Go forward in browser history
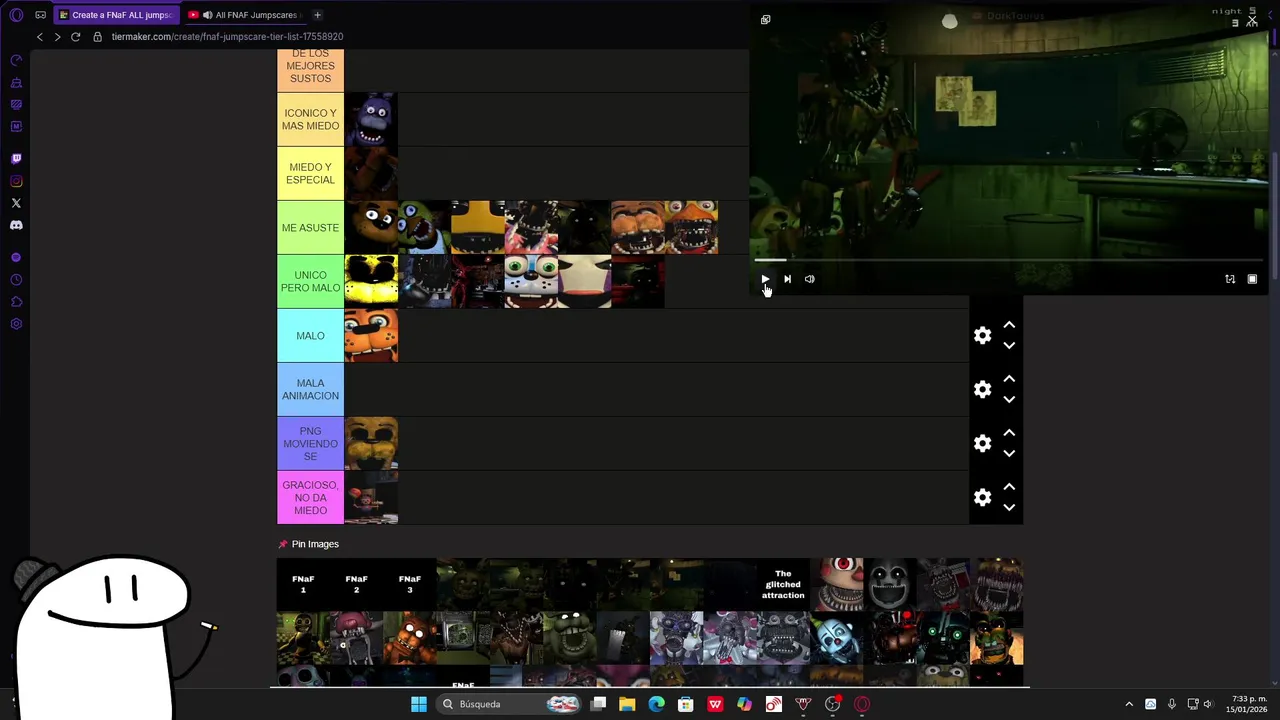This screenshot has width=1280, height=720. [57, 37]
